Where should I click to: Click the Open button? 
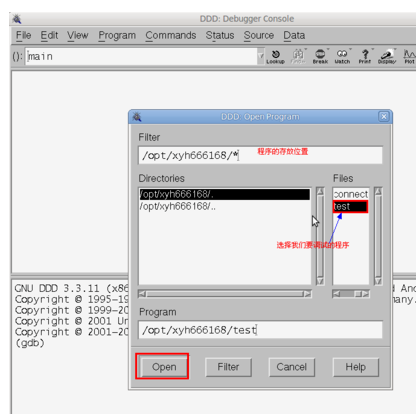164,367
